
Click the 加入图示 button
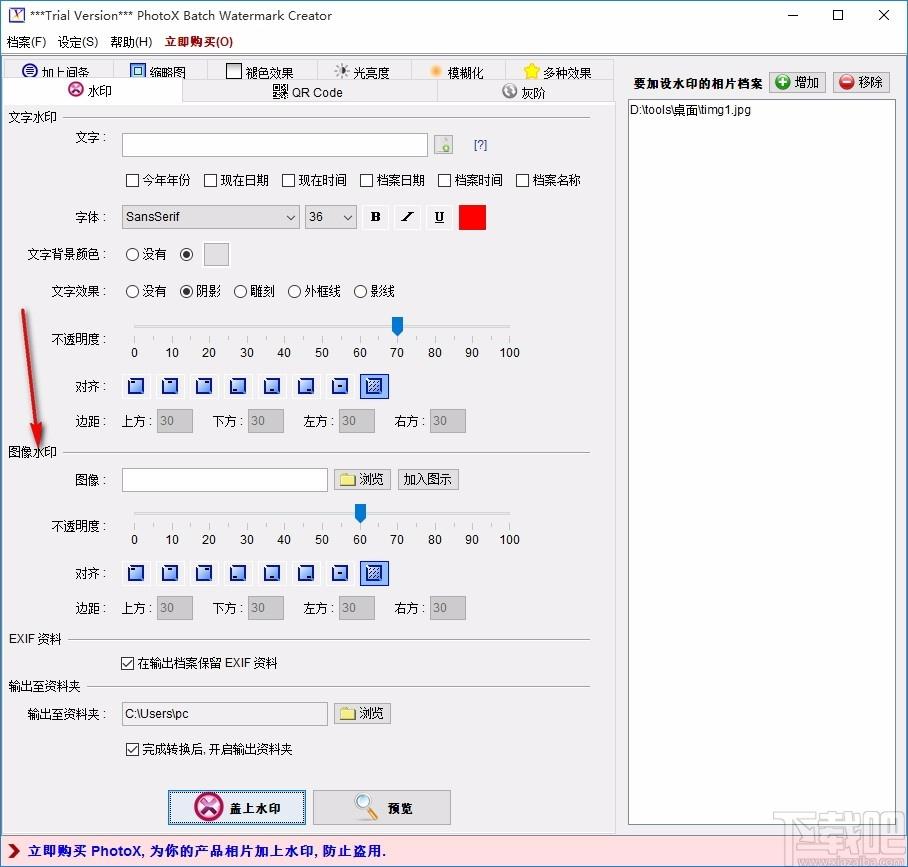(x=428, y=480)
